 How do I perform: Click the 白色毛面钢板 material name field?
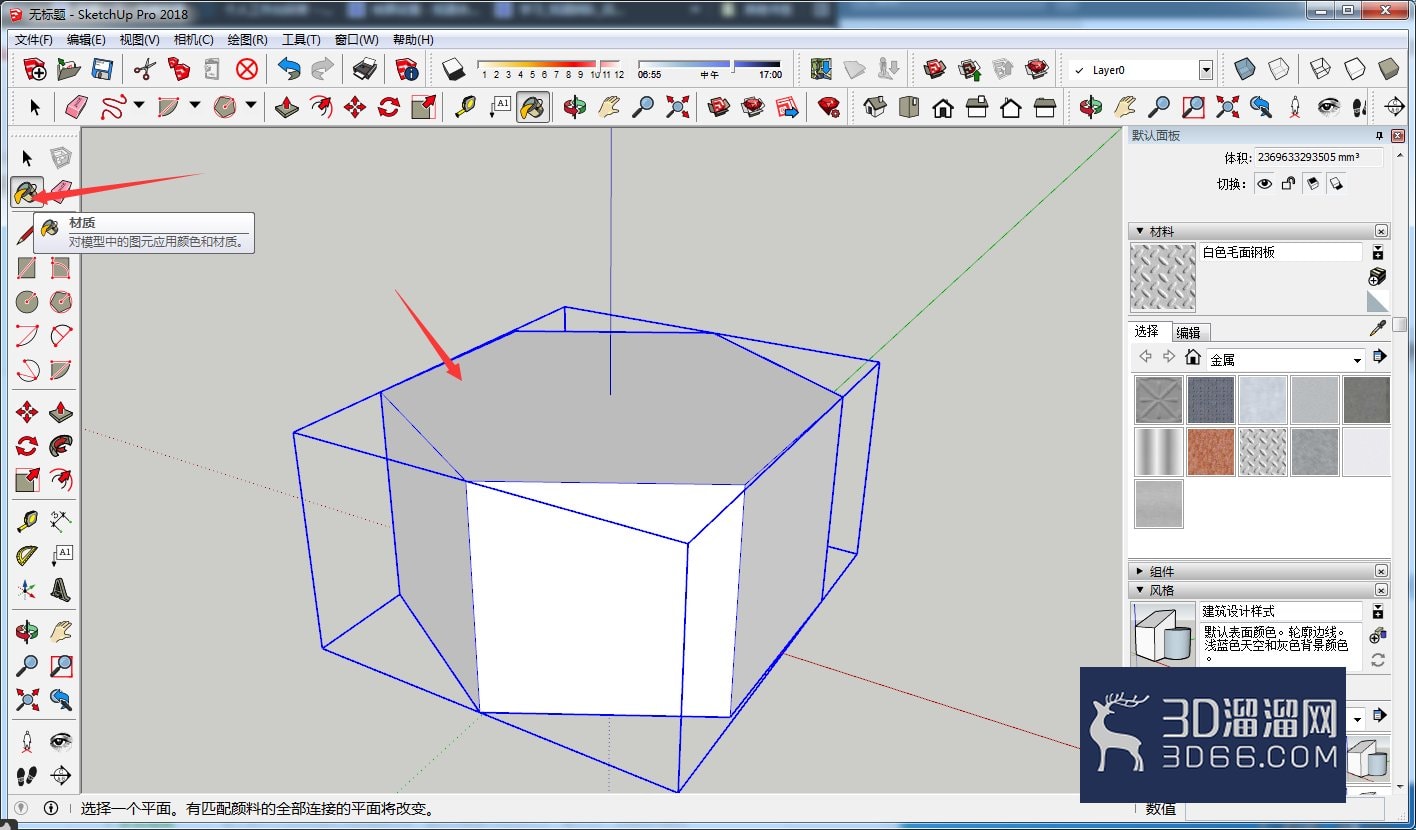pyautogui.click(x=1281, y=253)
